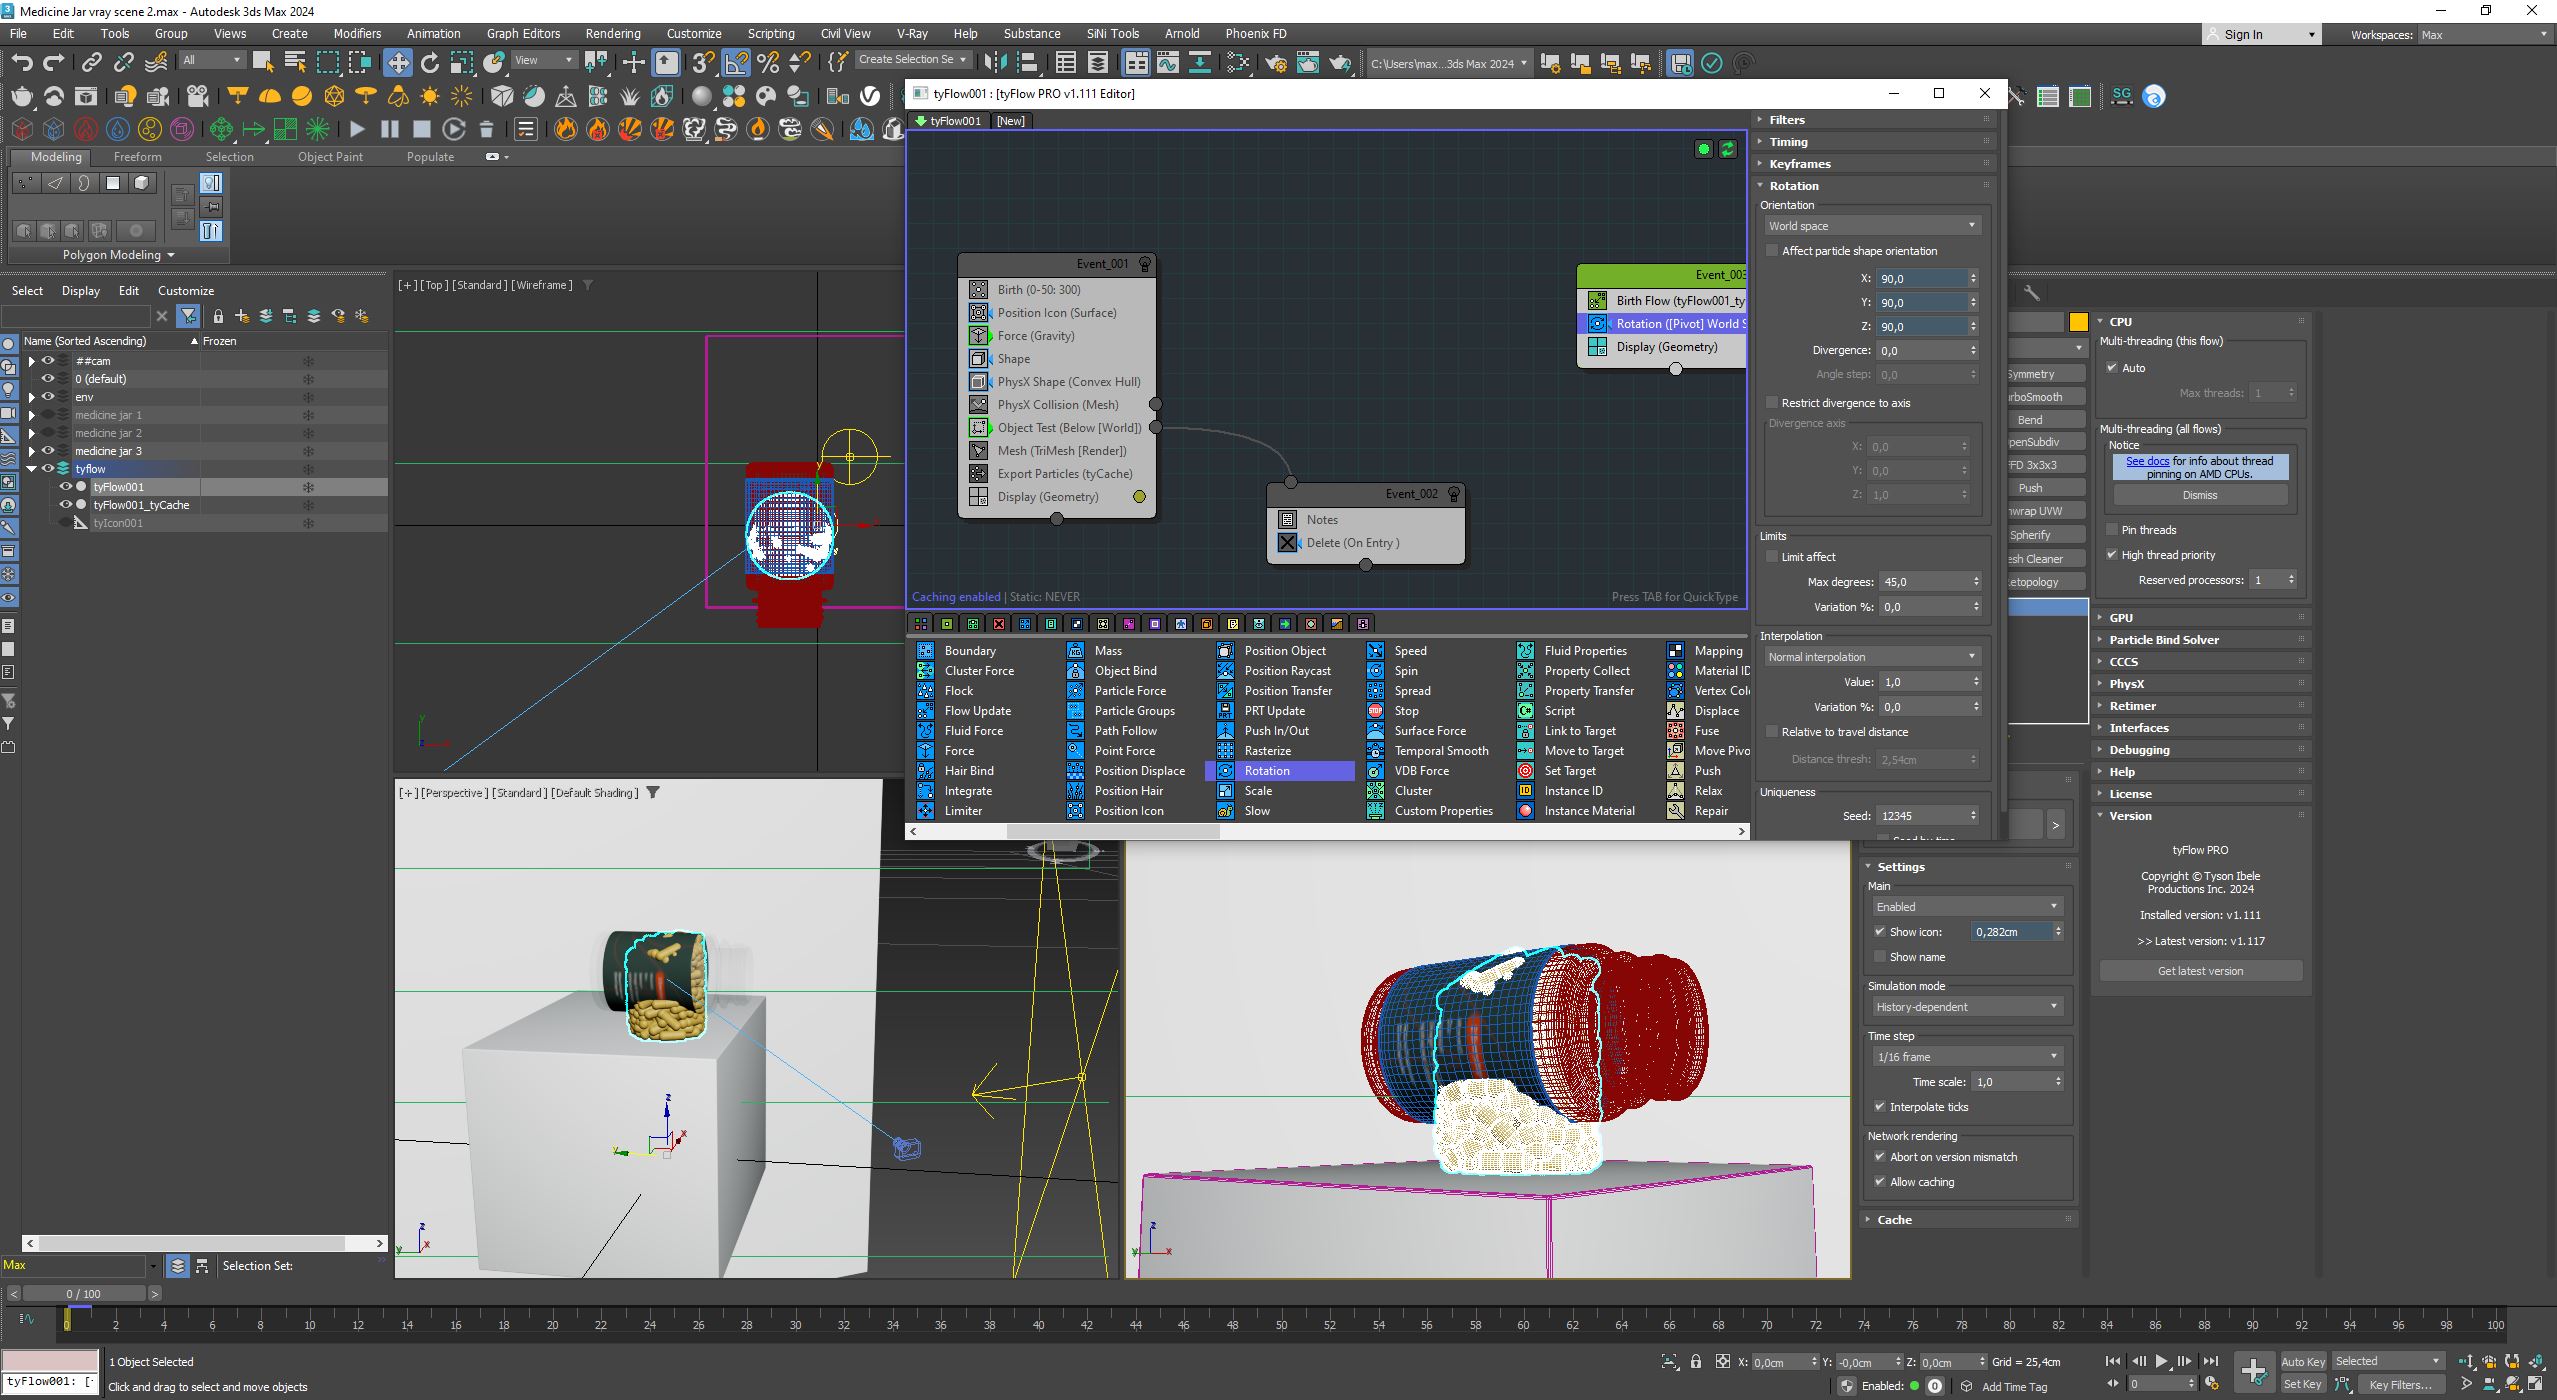Expand the medicine jar 3 tree item
The width and height of the screenshot is (2557, 1400).
coord(32,451)
